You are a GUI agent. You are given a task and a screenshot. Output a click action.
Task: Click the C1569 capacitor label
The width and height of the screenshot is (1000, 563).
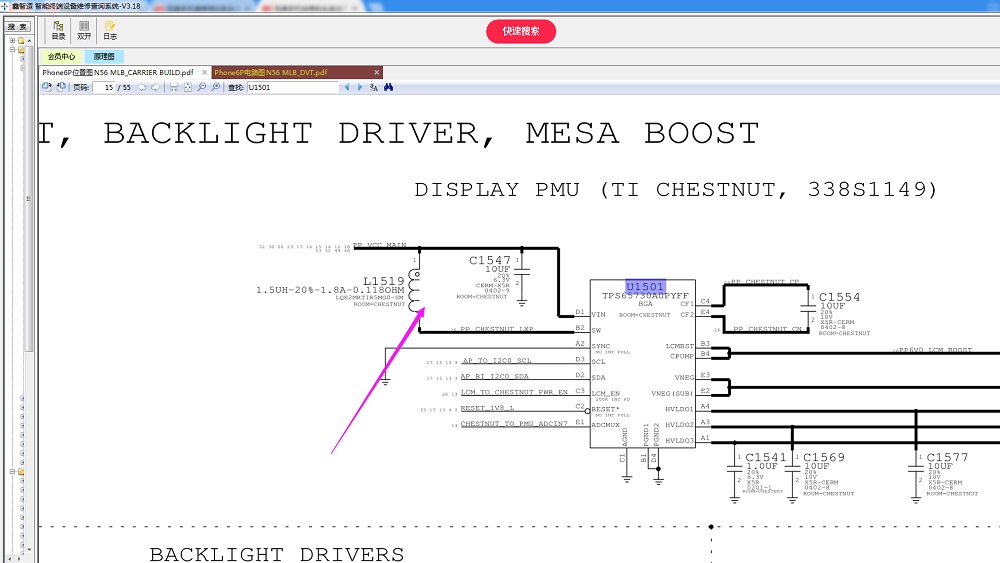click(824, 457)
